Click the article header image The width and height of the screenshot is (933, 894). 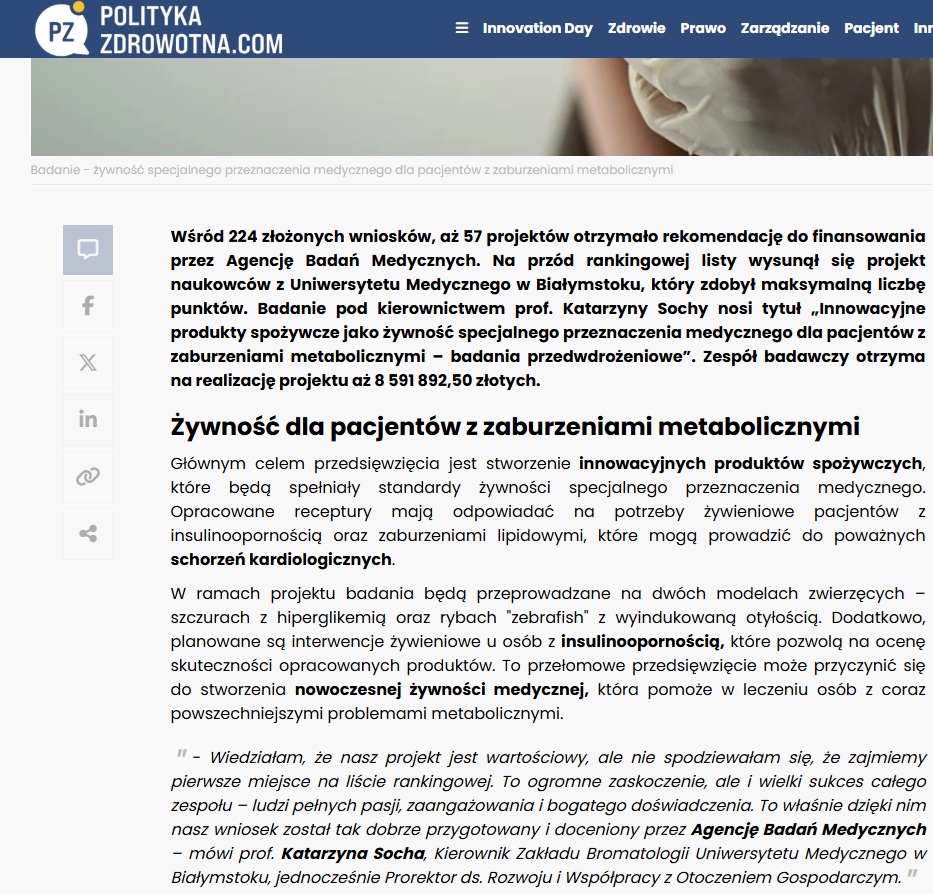coord(481,106)
